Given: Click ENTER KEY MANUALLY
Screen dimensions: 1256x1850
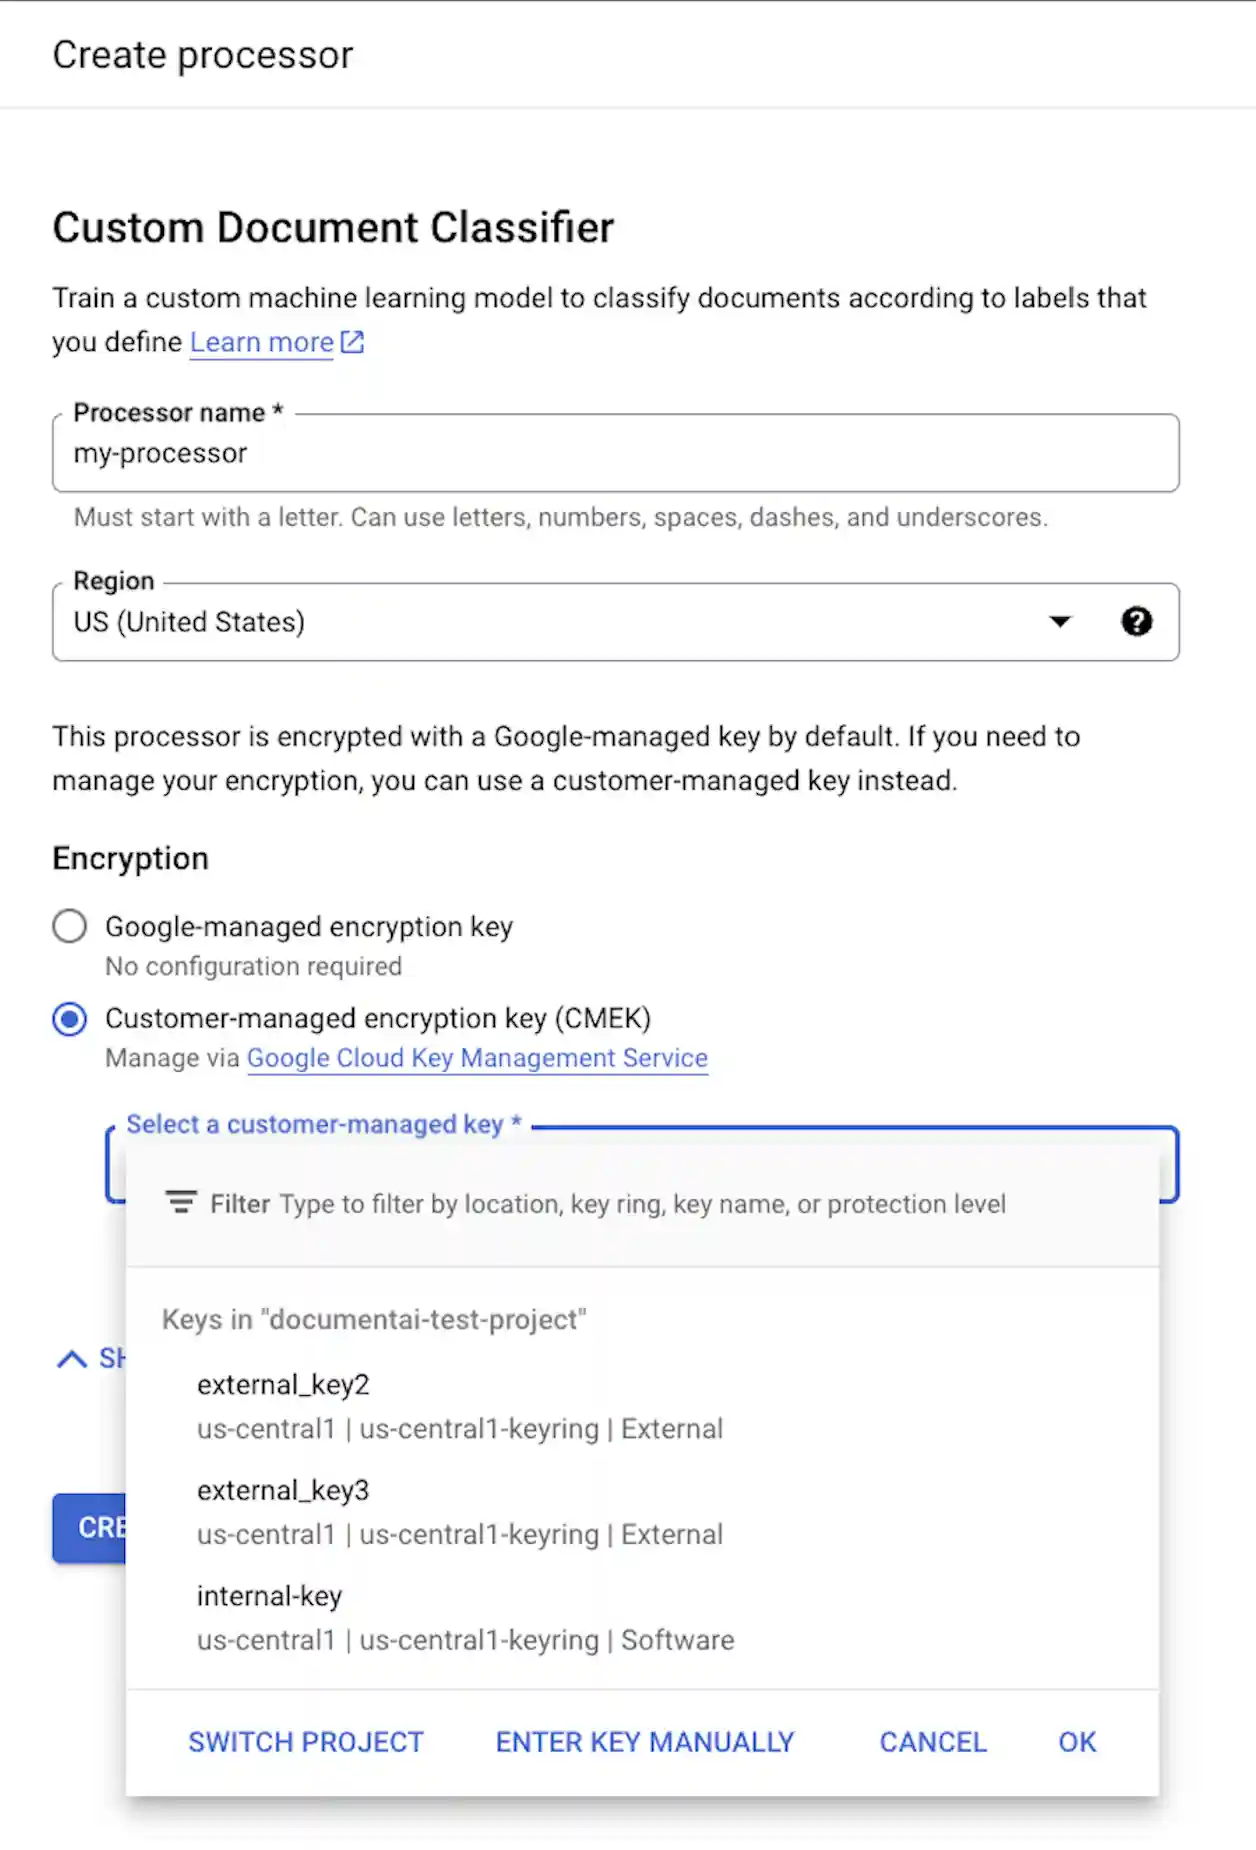Looking at the screenshot, I should pyautogui.click(x=645, y=1742).
